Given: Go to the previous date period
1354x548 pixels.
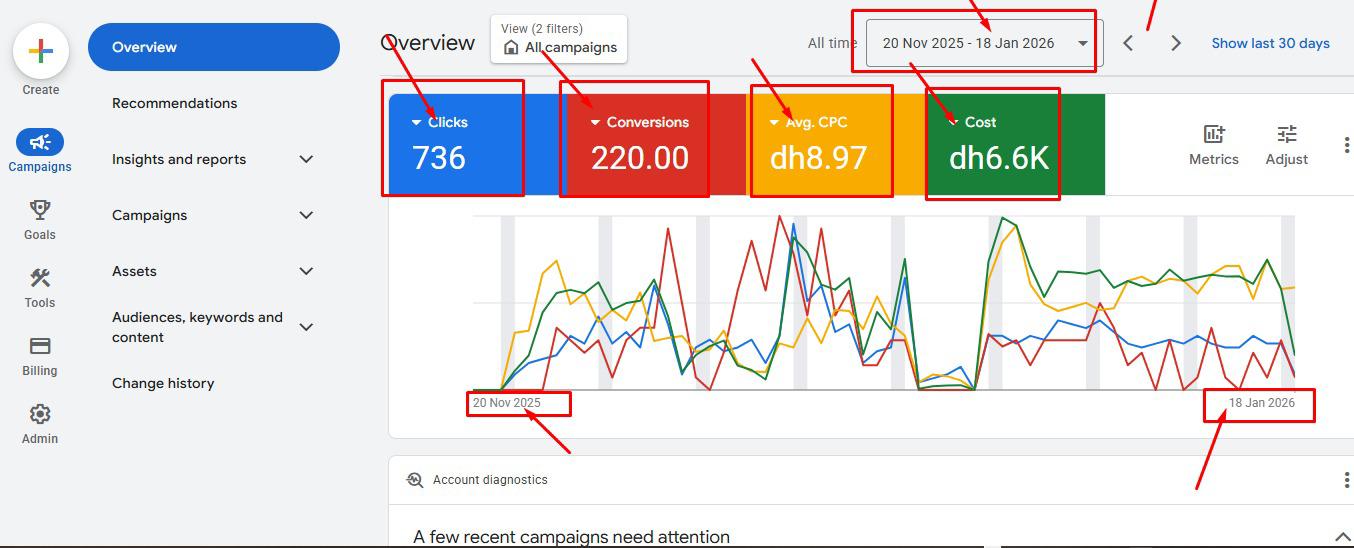Looking at the screenshot, I should (x=1128, y=43).
